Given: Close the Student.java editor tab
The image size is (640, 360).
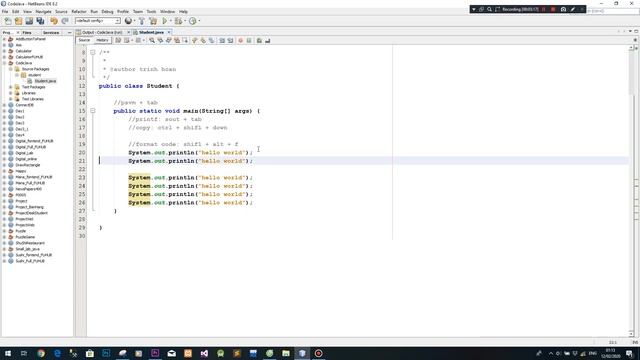Looking at the screenshot, I should (x=169, y=32).
